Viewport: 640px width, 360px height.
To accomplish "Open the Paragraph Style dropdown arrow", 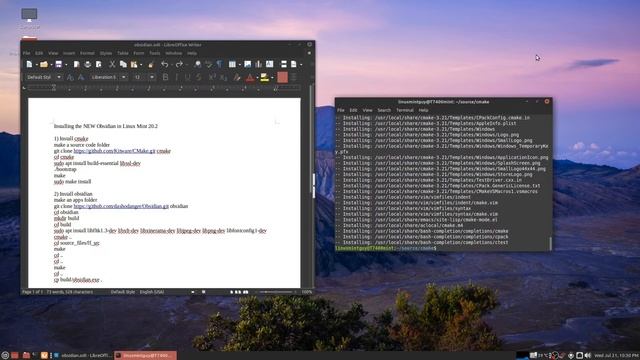I will 59,77.
